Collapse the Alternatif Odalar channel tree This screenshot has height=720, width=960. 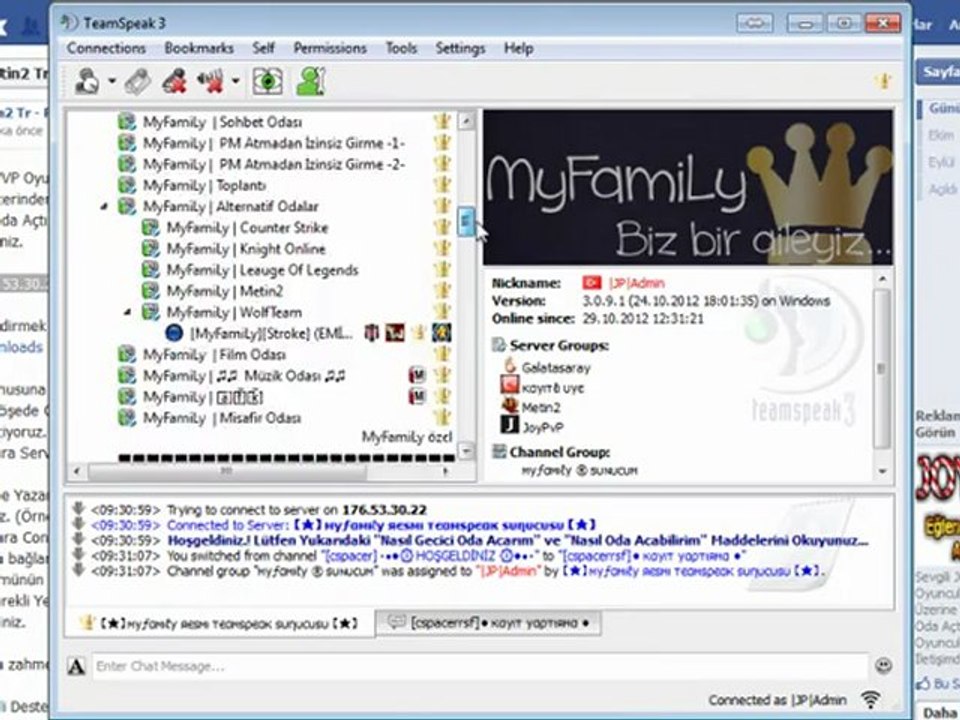click(x=104, y=207)
